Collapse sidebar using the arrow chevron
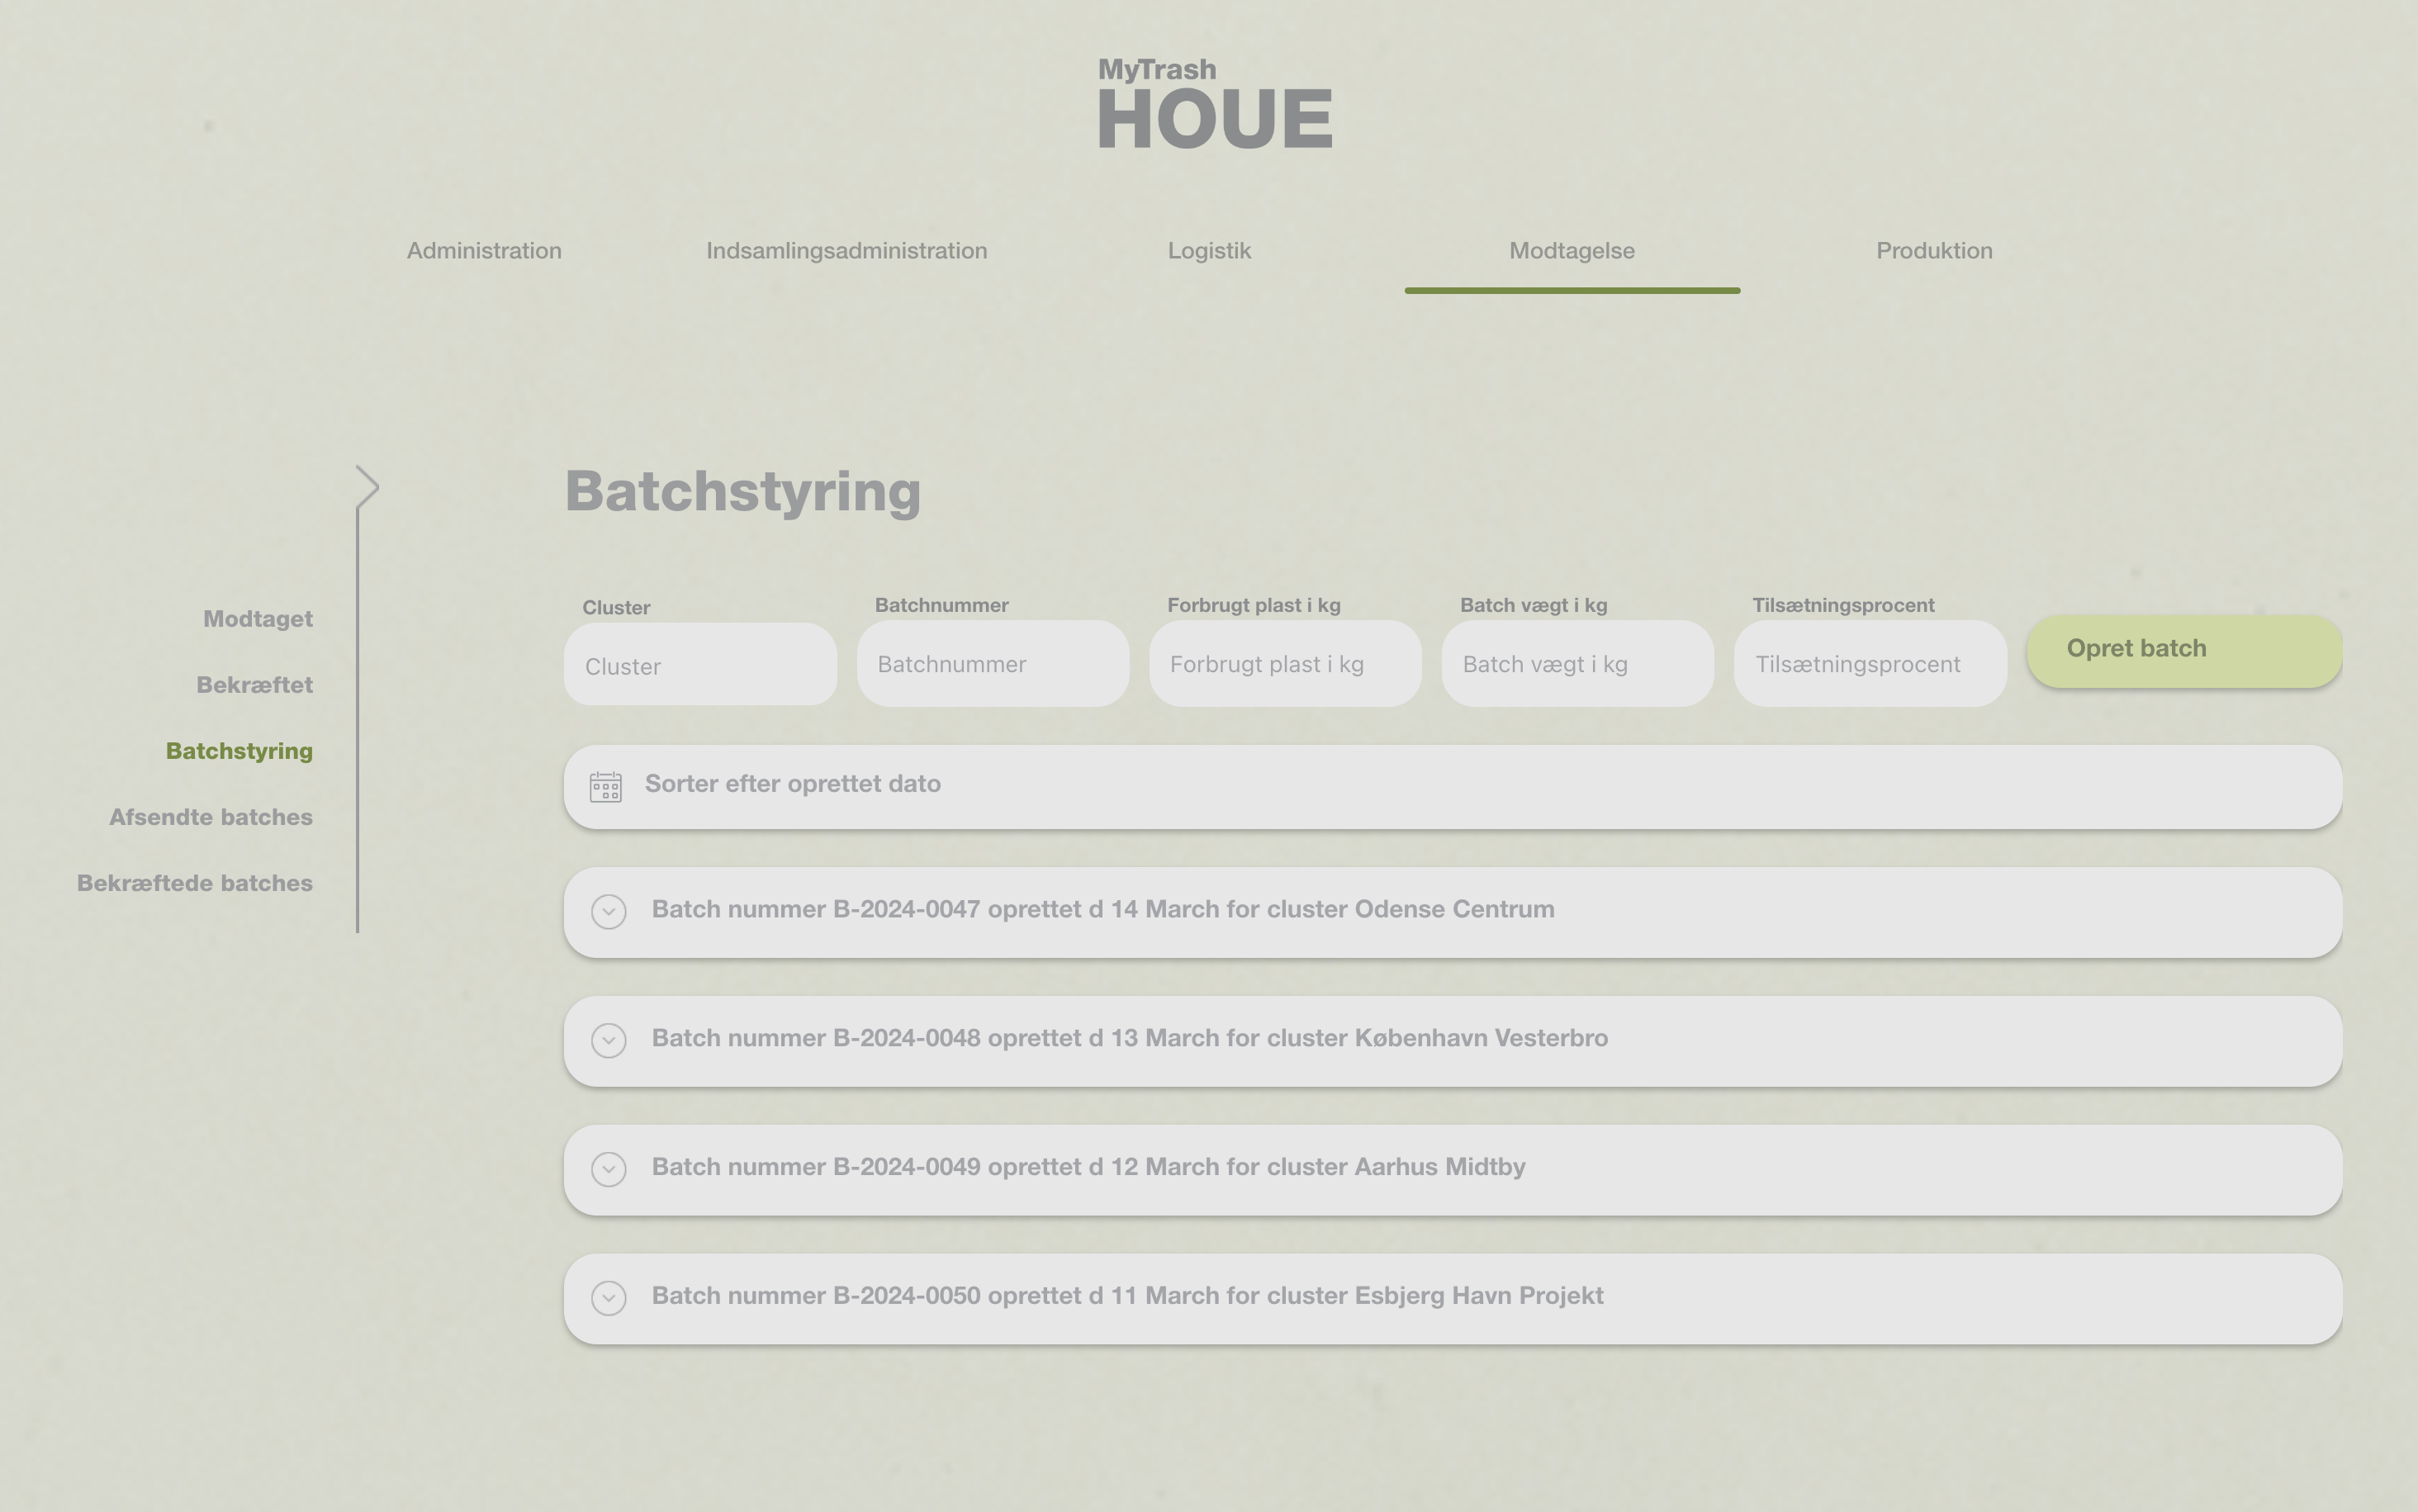This screenshot has height=1512, width=2418. 368,487
